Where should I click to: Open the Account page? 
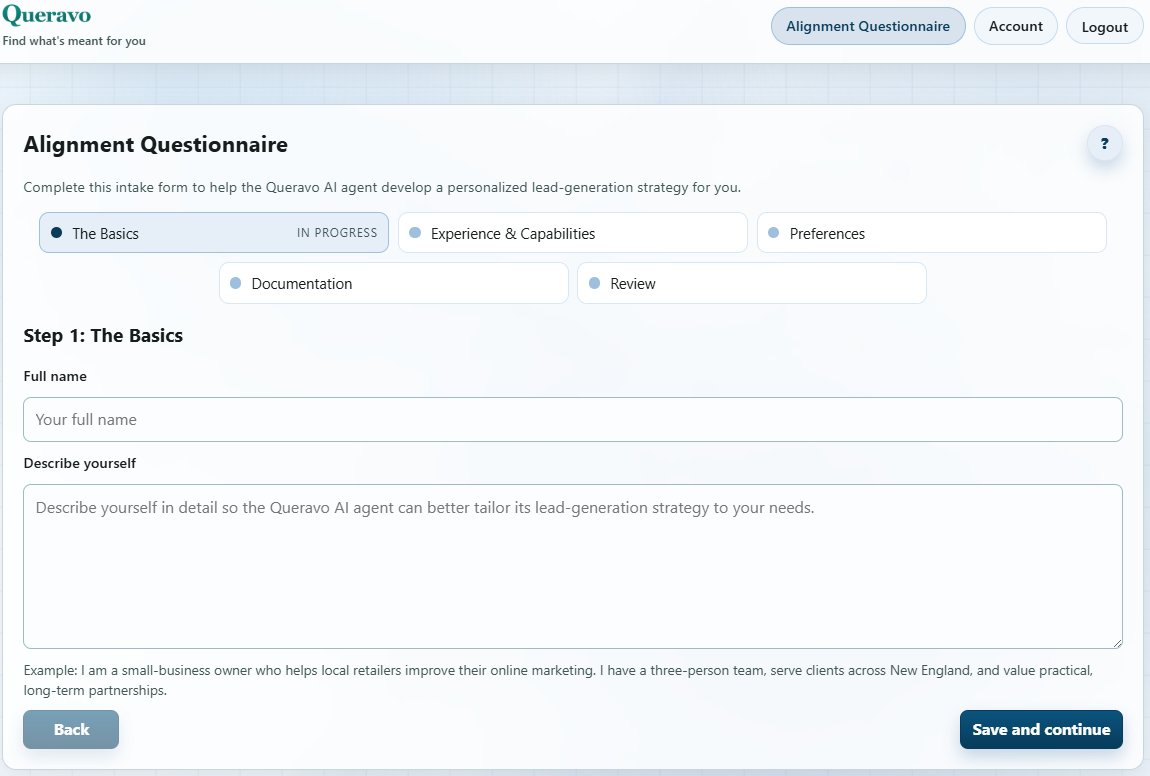coord(1015,26)
